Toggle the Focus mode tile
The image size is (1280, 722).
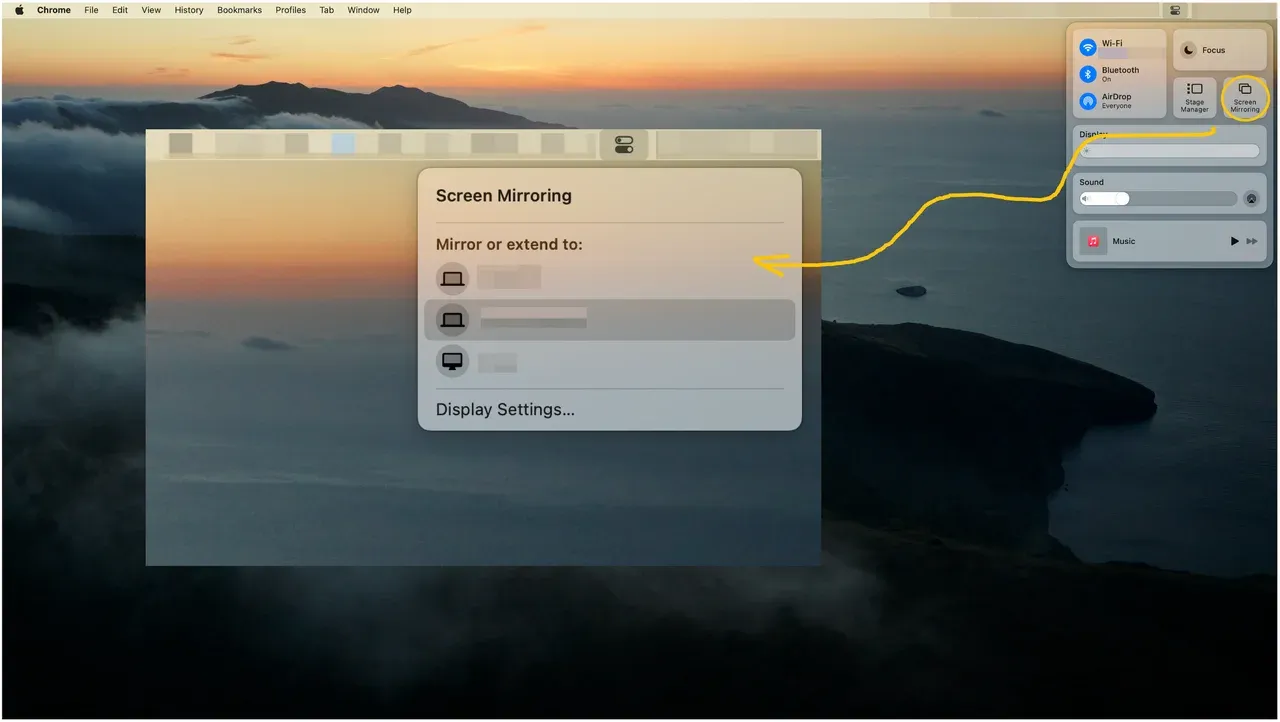coord(1220,50)
